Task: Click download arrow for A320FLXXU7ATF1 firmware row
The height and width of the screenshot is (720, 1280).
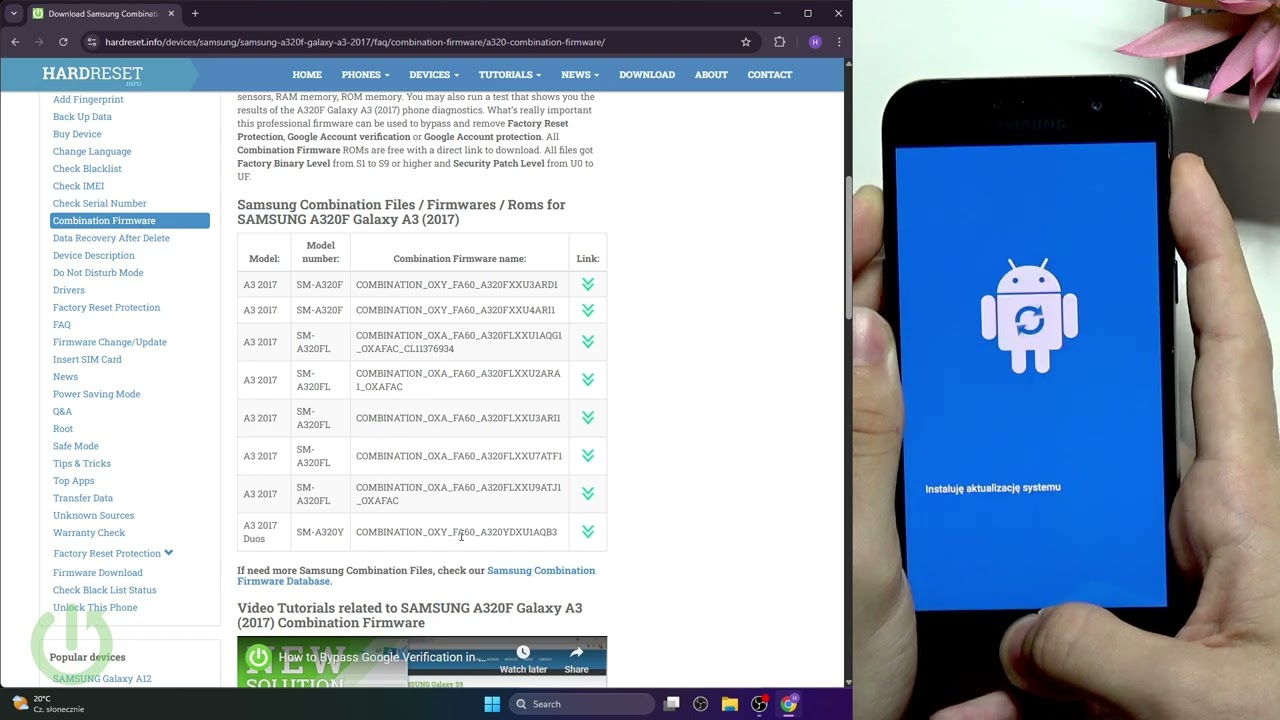Action: pyautogui.click(x=588, y=456)
